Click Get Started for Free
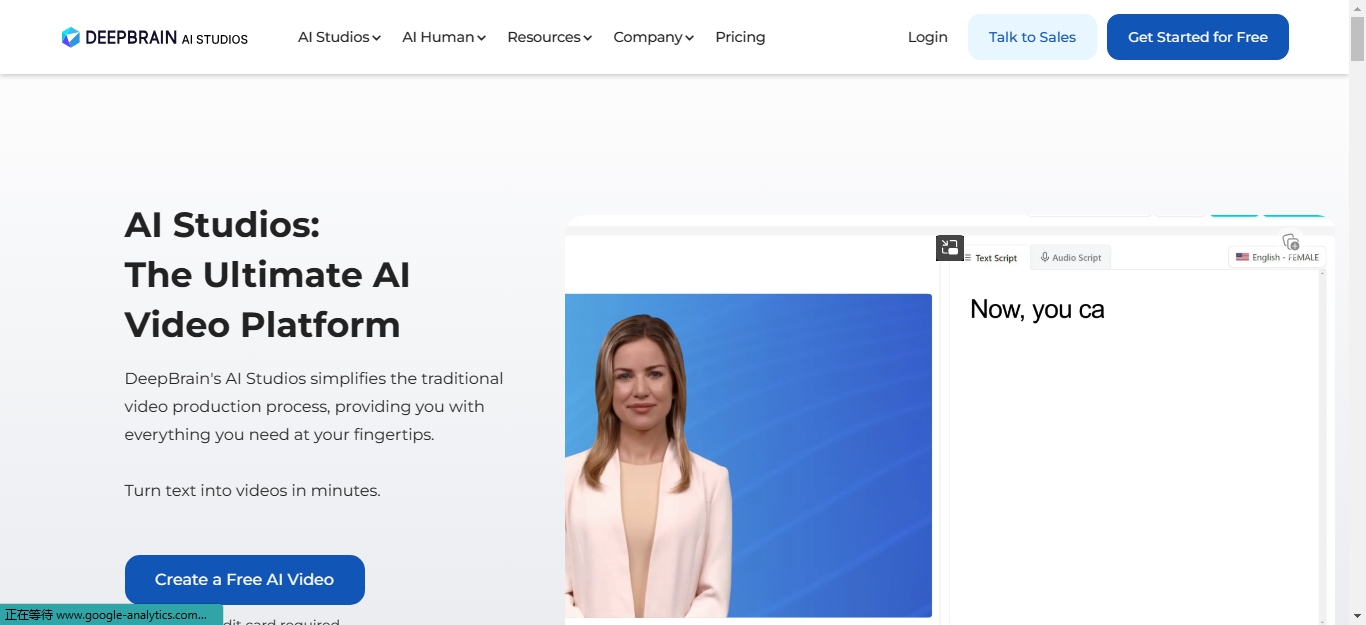This screenshot has width=1366, height=625. coord(1198,37)
